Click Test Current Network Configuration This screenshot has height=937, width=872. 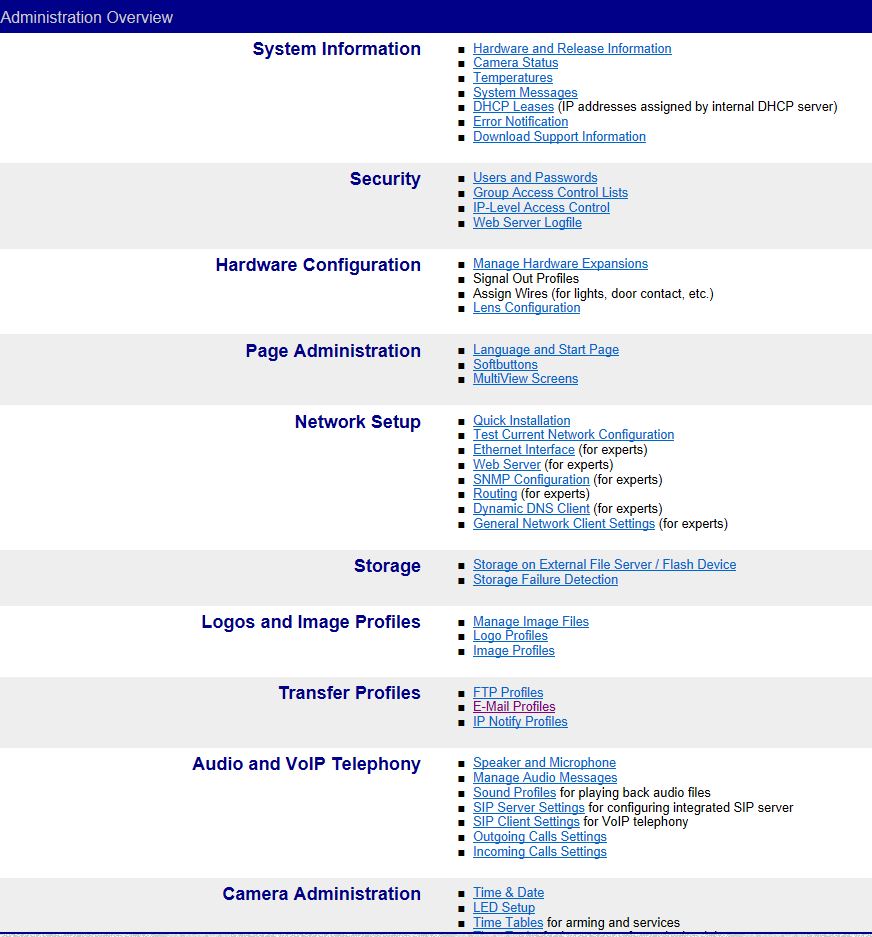[x=573, y=435]
